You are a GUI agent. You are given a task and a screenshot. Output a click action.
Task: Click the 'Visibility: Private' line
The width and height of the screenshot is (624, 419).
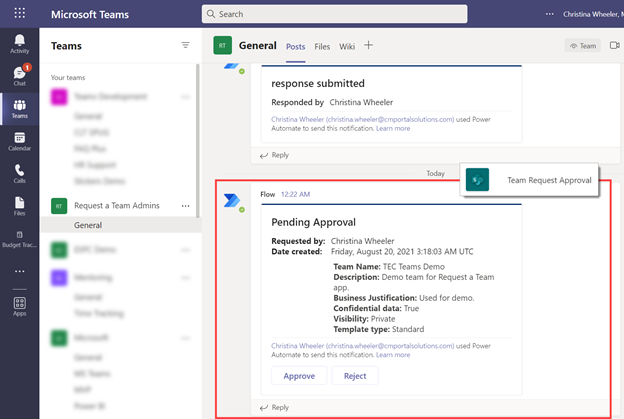coord(365,319)
